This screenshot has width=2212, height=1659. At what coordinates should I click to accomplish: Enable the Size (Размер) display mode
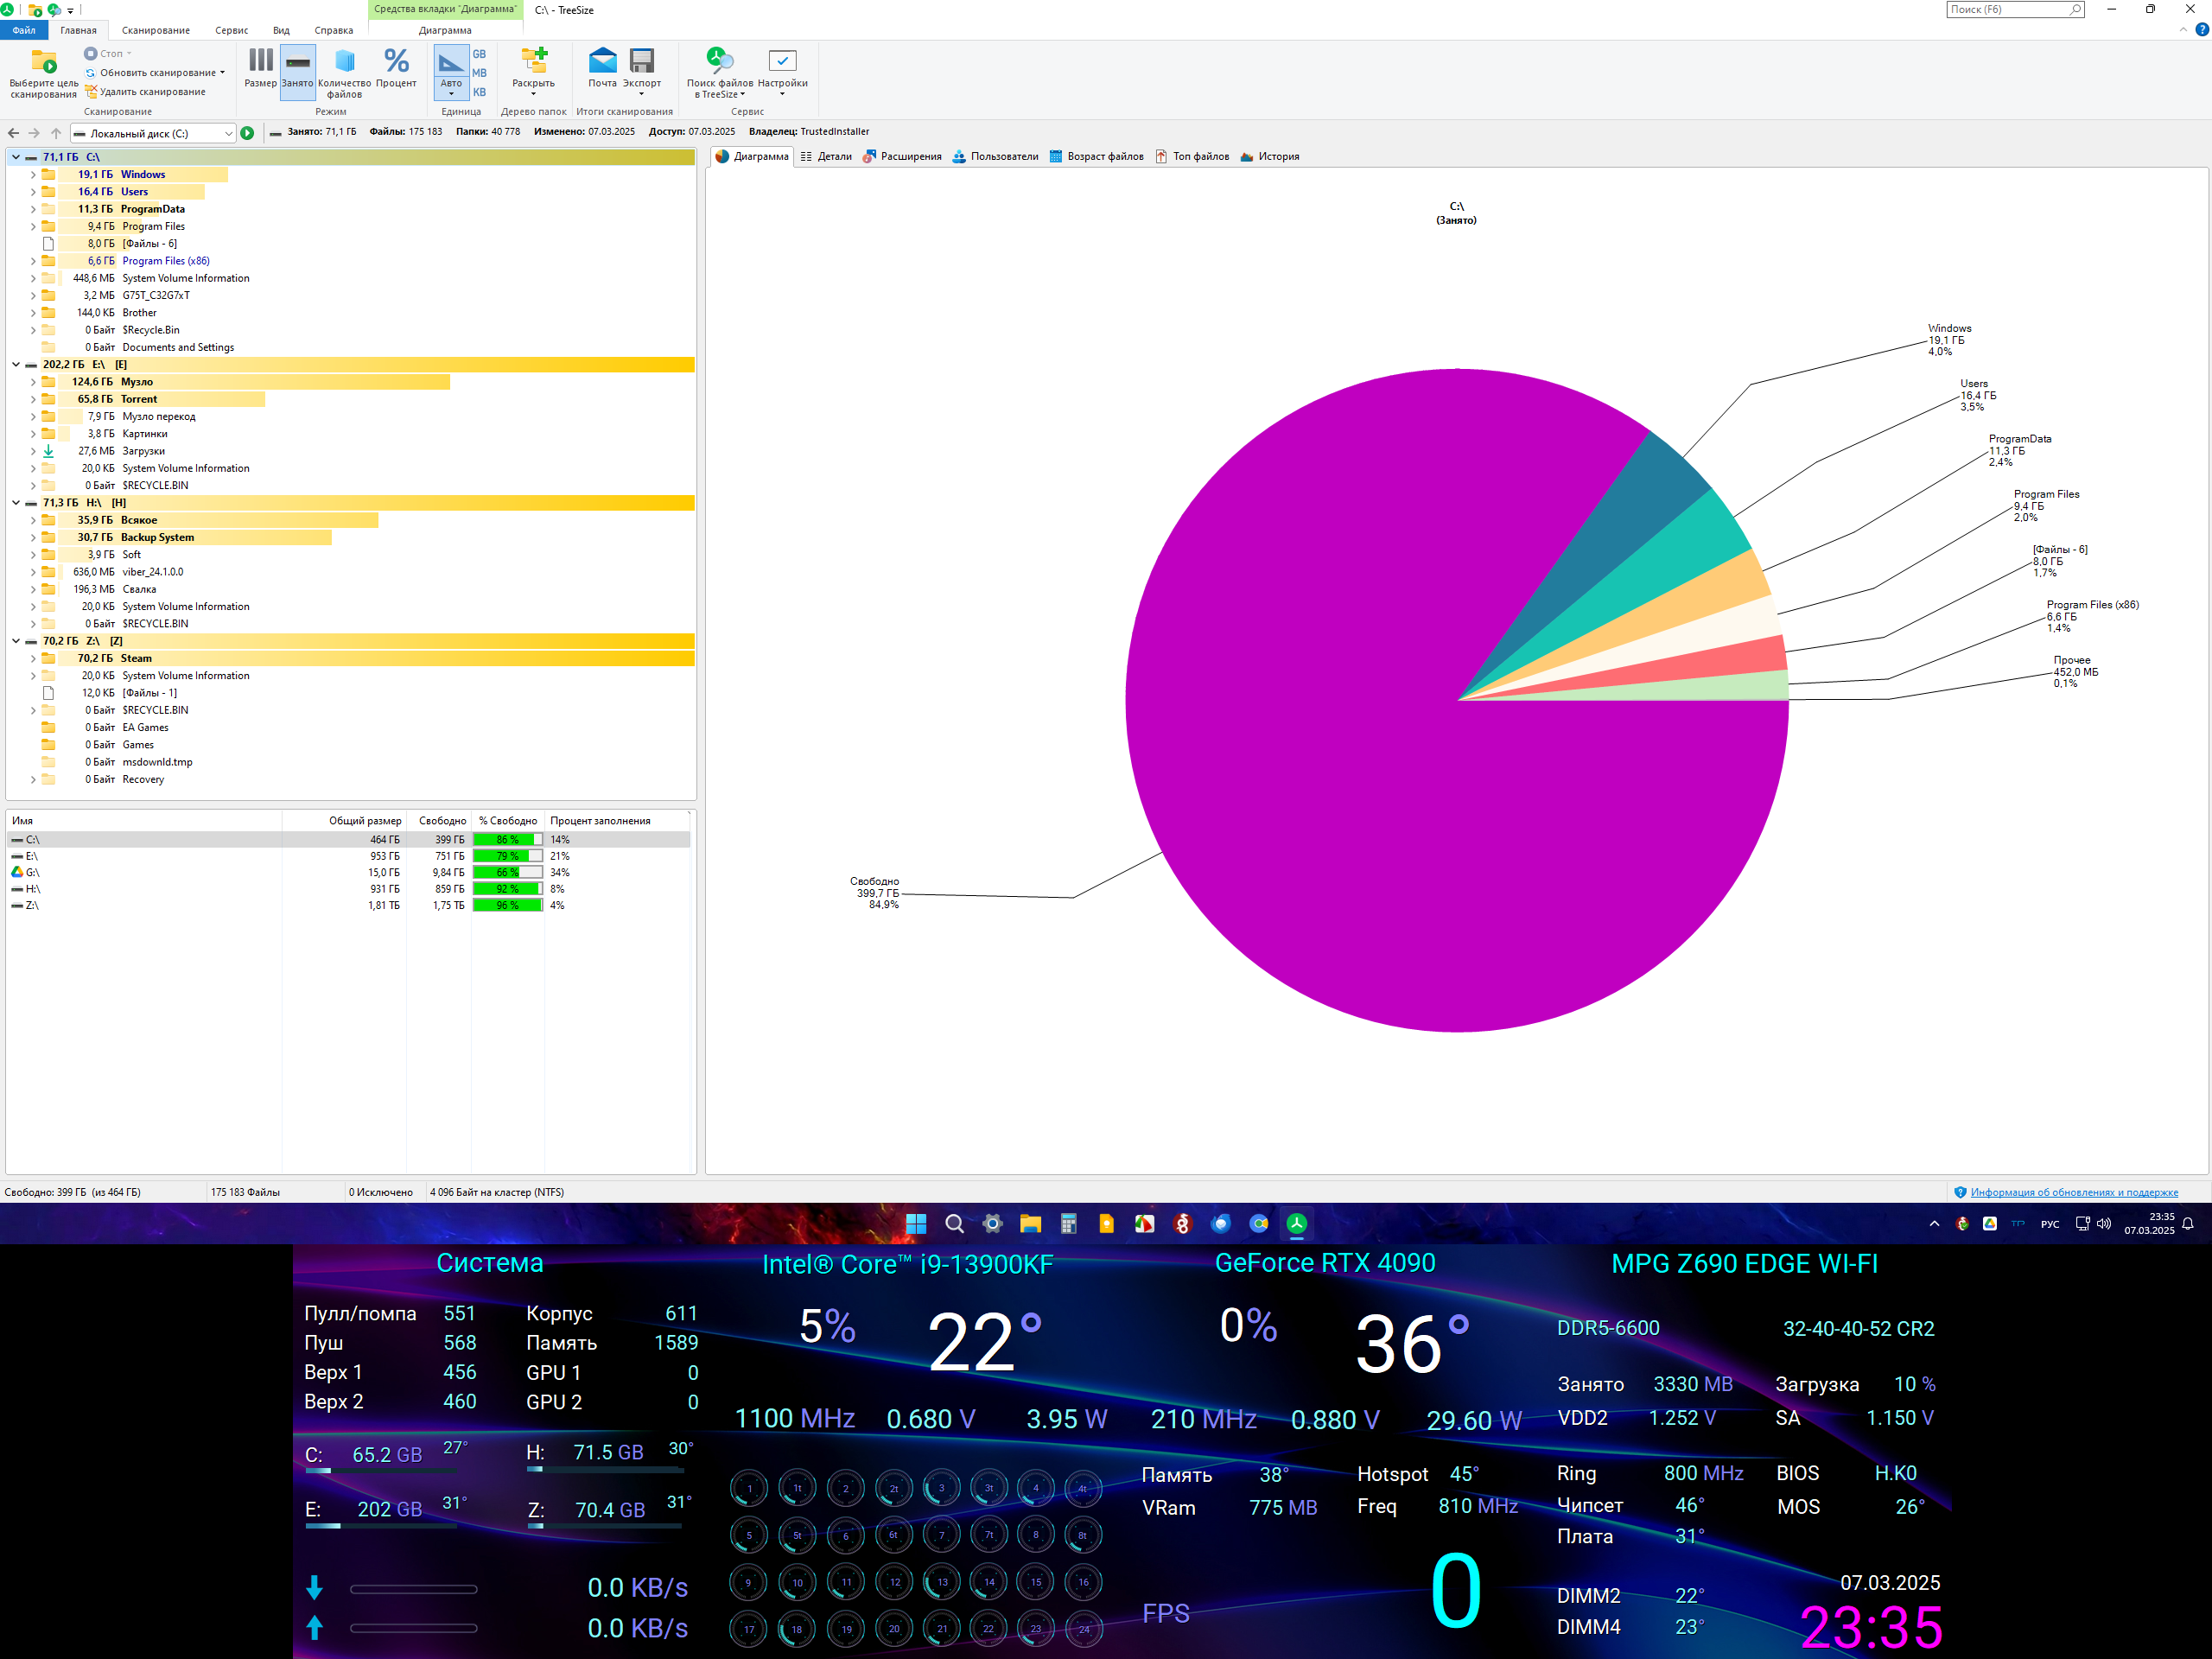click(260, 63)
